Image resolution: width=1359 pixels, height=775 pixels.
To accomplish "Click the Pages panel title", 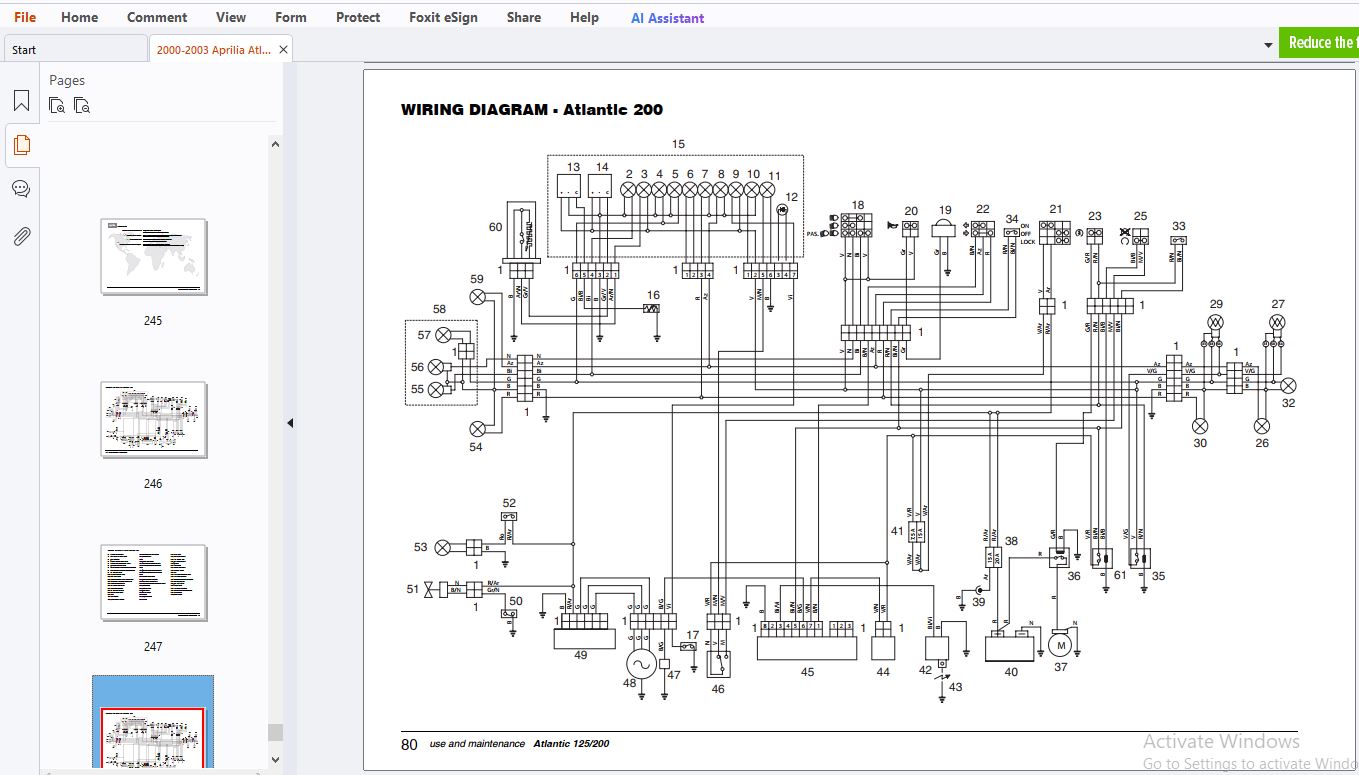I will (x=67, y=80).
